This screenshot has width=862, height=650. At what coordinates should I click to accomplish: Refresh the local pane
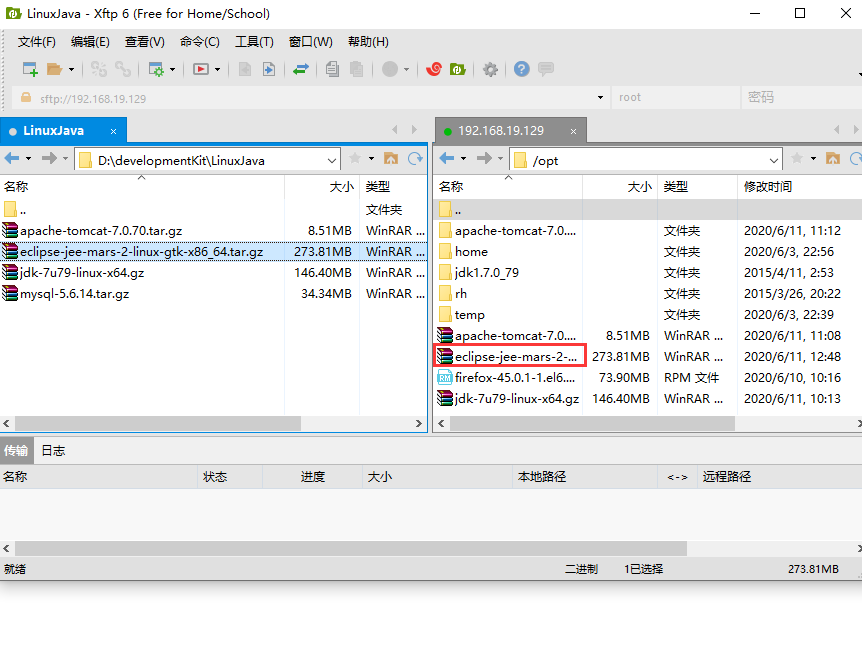pos(415,159)
